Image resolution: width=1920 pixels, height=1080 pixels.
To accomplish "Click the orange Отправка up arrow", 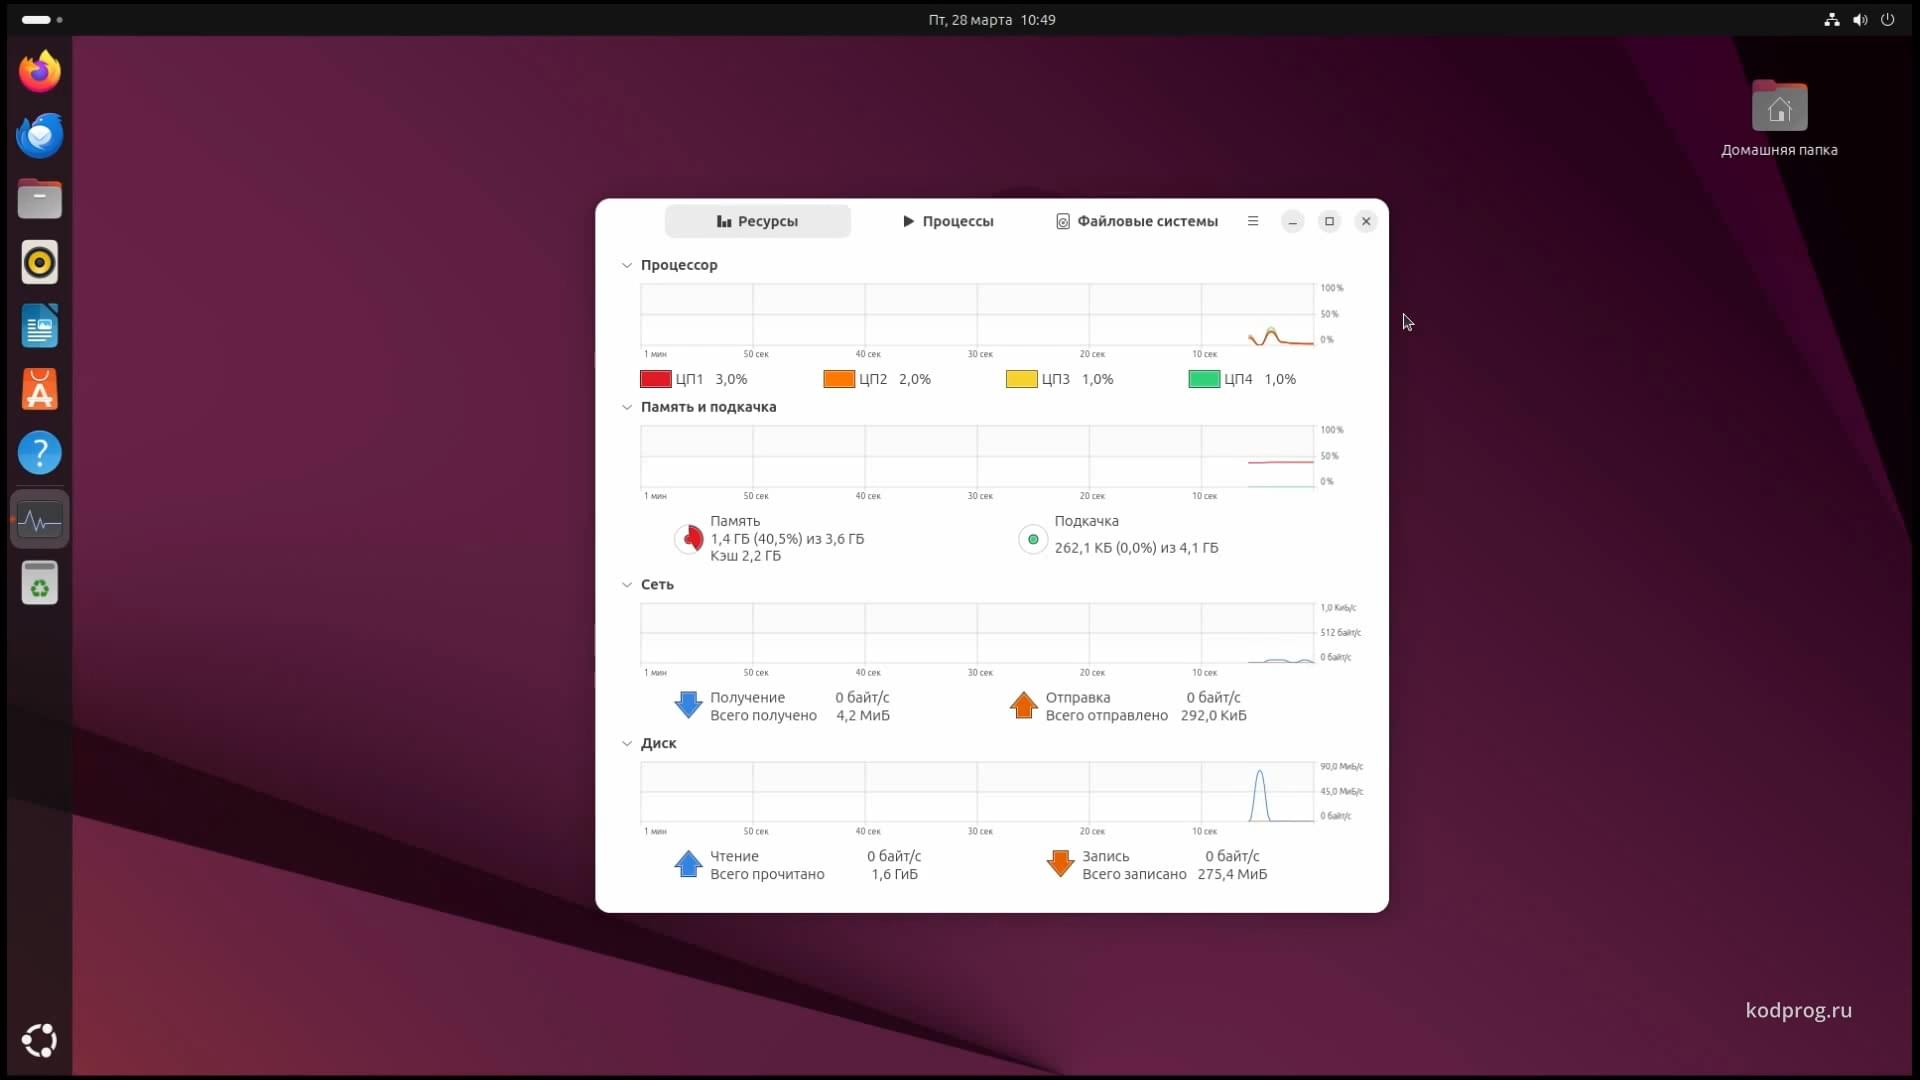I will [1024, 705].
